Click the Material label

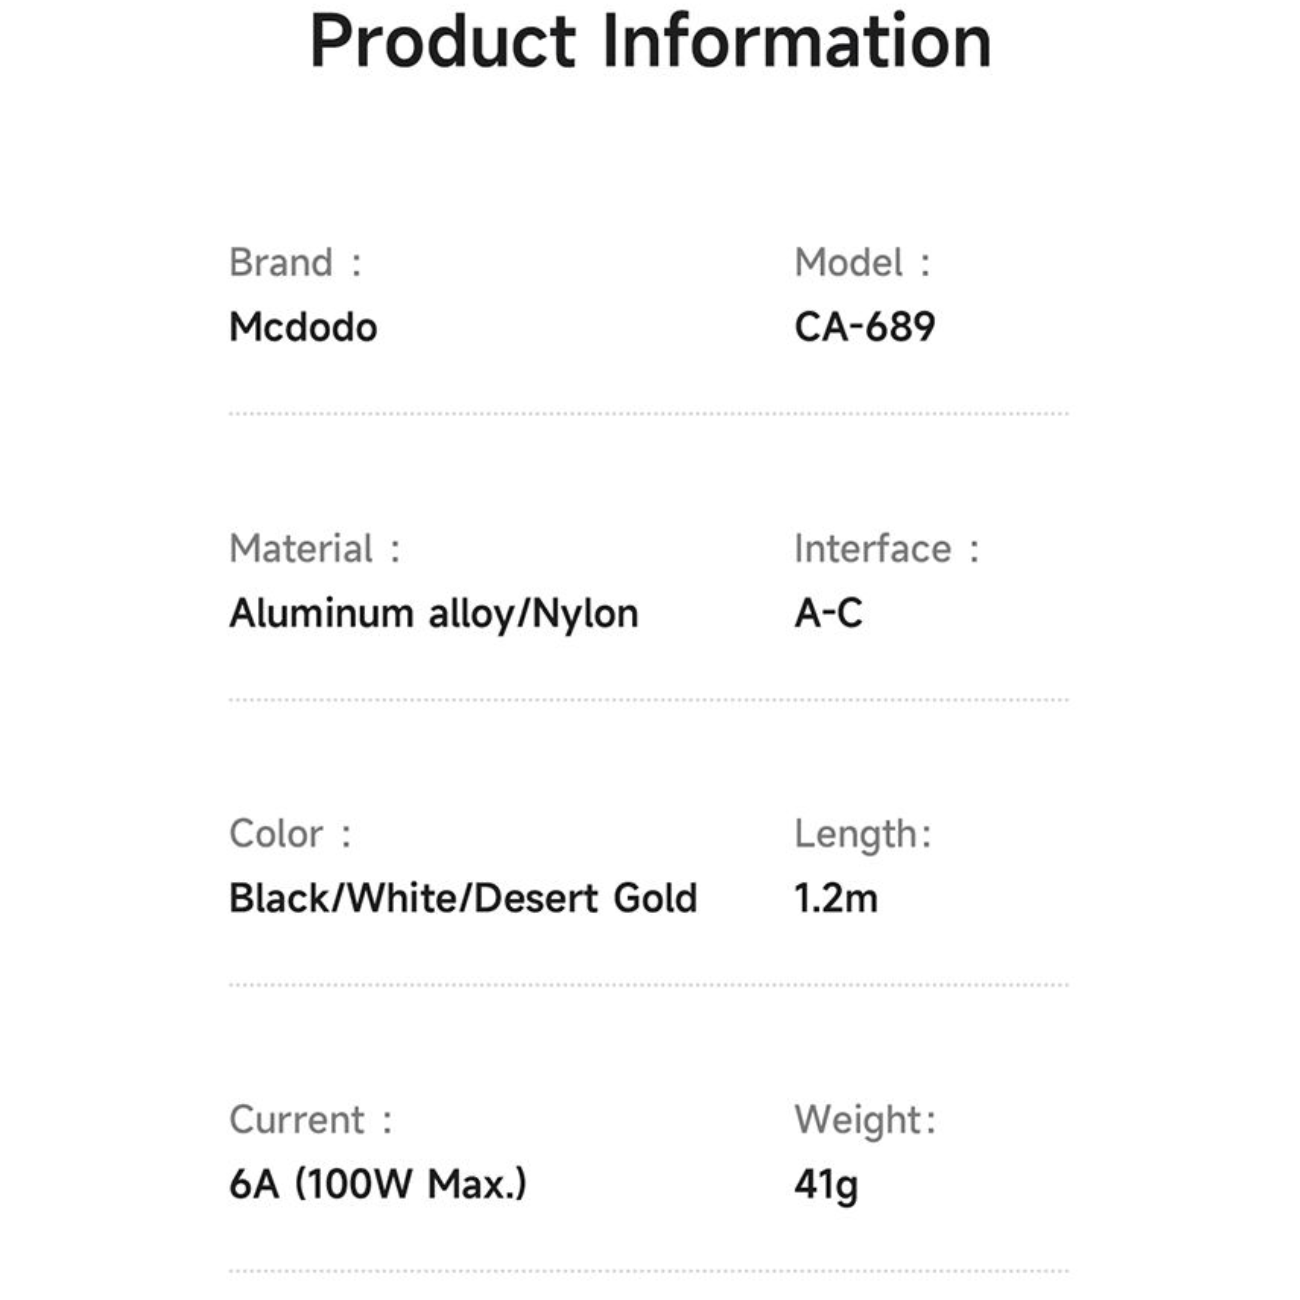pos(301,549)
